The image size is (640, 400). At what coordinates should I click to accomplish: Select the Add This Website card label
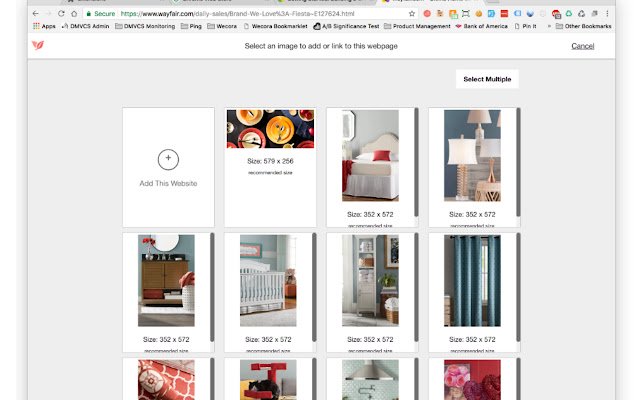[168, 183]
